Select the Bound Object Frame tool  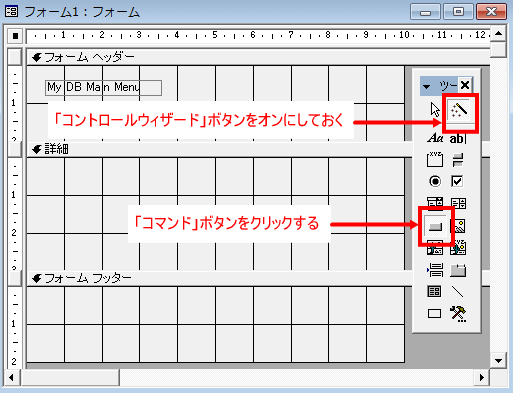tap(458, 248)
